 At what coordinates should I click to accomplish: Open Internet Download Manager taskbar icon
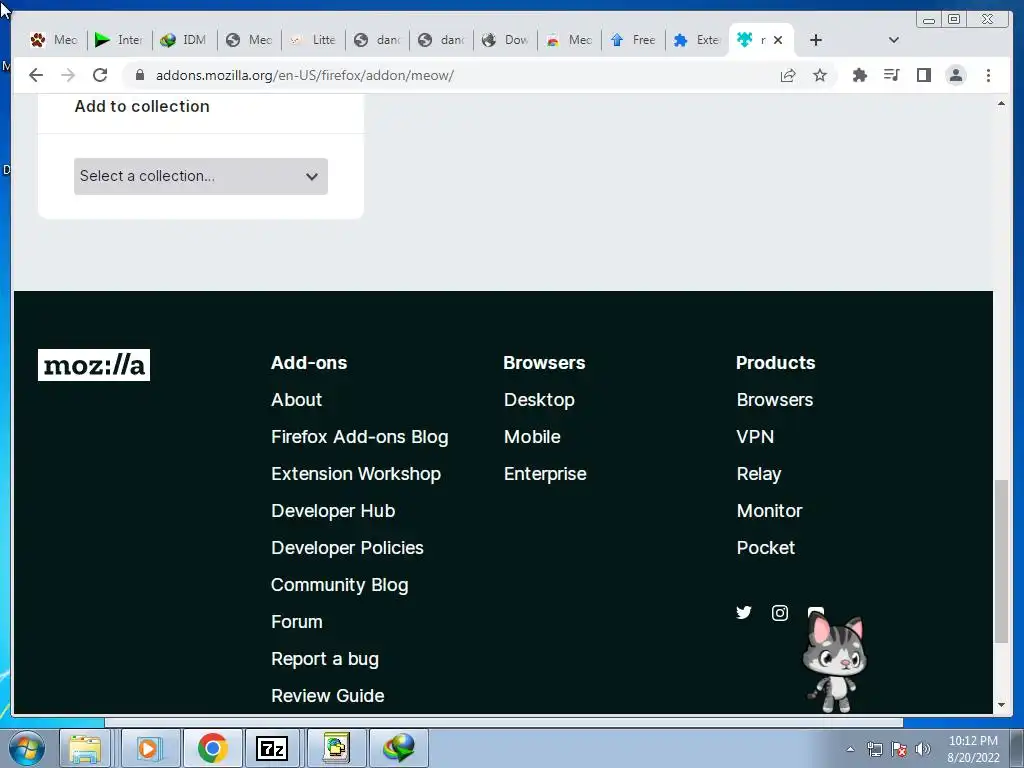399,748
